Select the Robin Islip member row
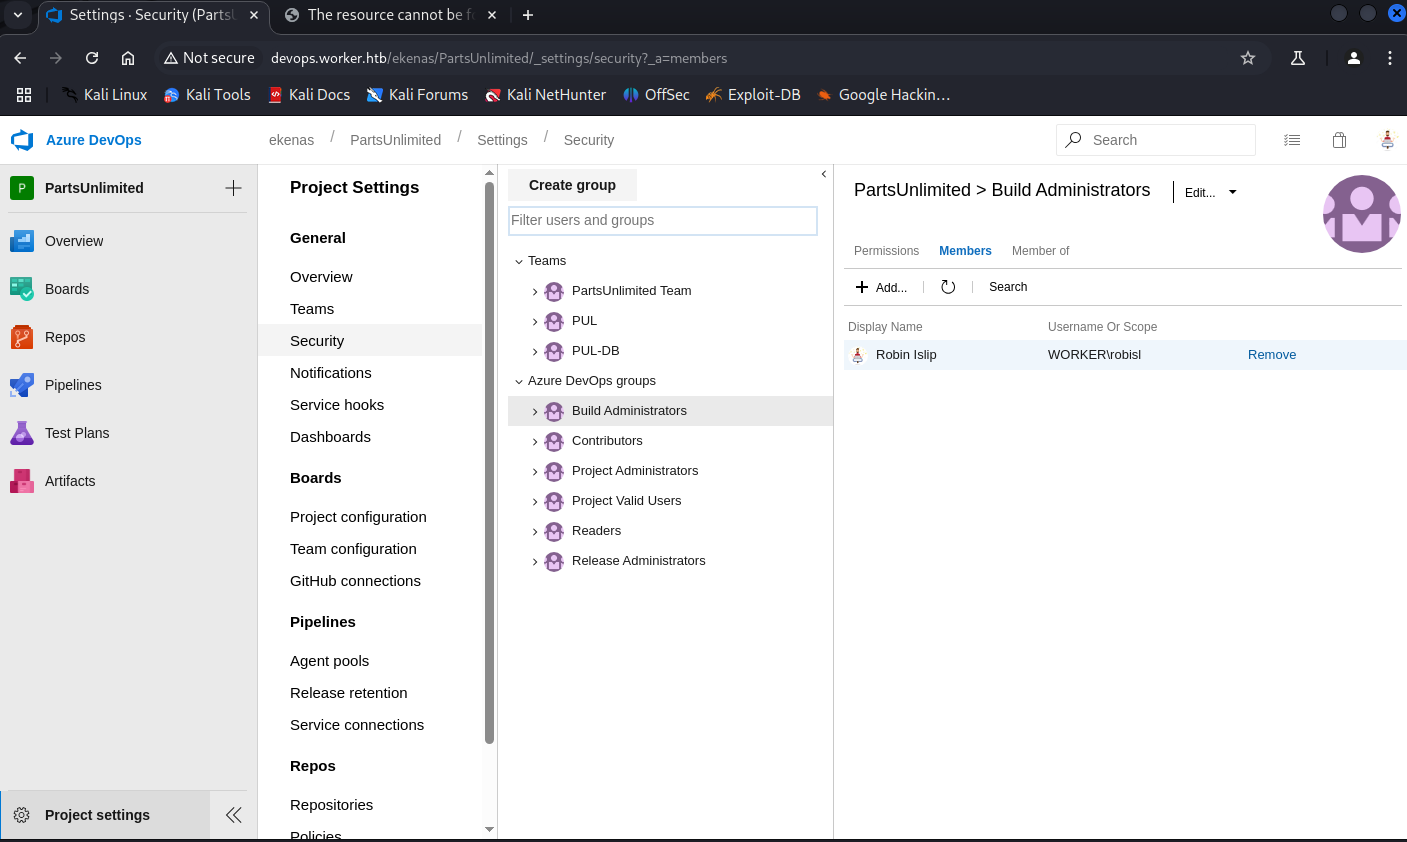This screenshot has height=842, width=1407. [x=1125, y=355]
